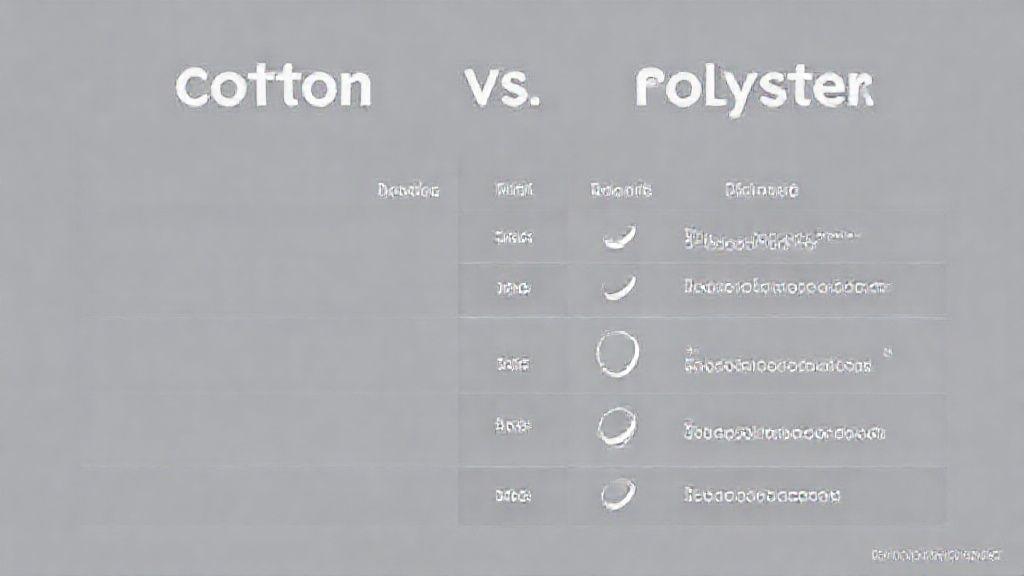Select the large circle icon in the third row
This screenshot has width=1024, height=576.
(616, 356)
